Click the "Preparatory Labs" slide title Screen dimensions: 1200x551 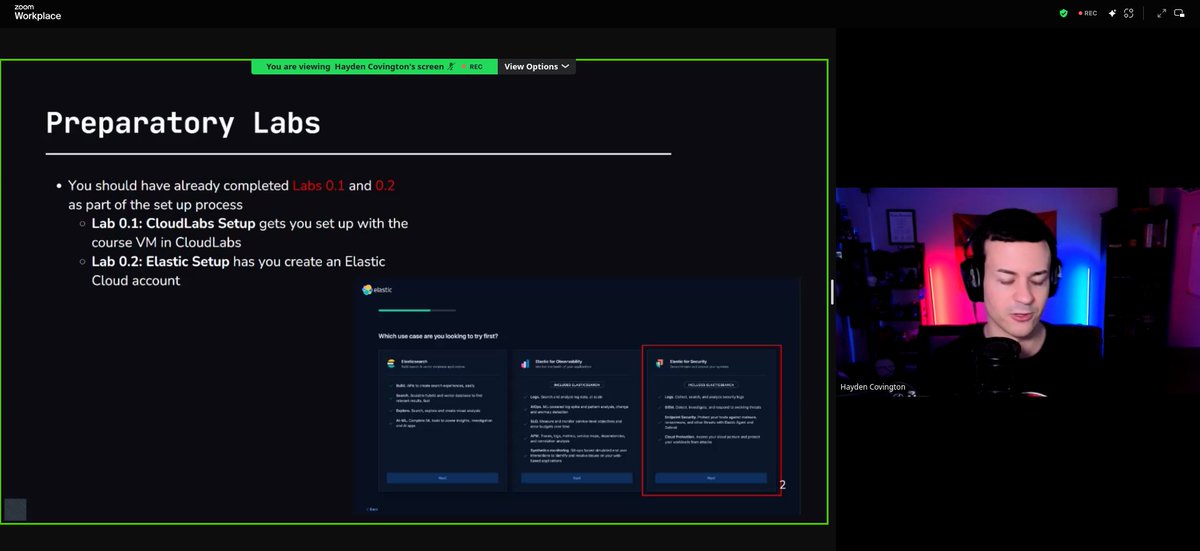click(x=183, y=123)
